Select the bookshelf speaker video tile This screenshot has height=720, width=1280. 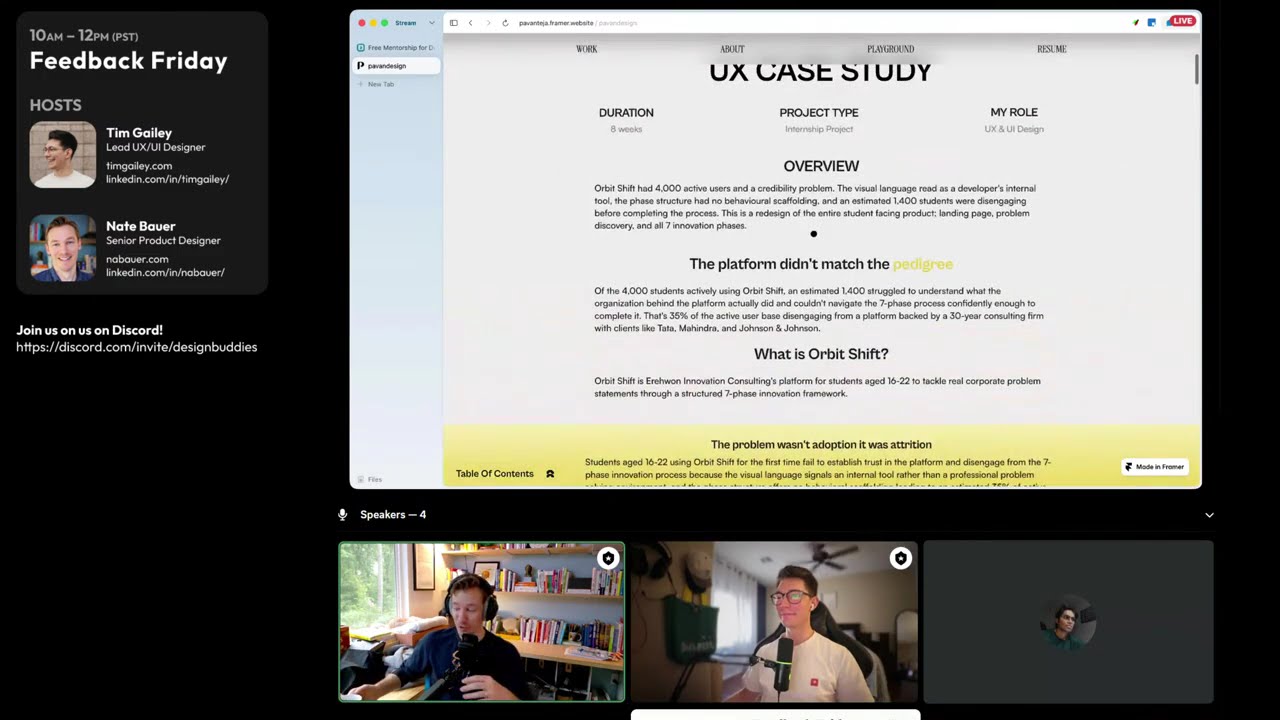[482, 622]
